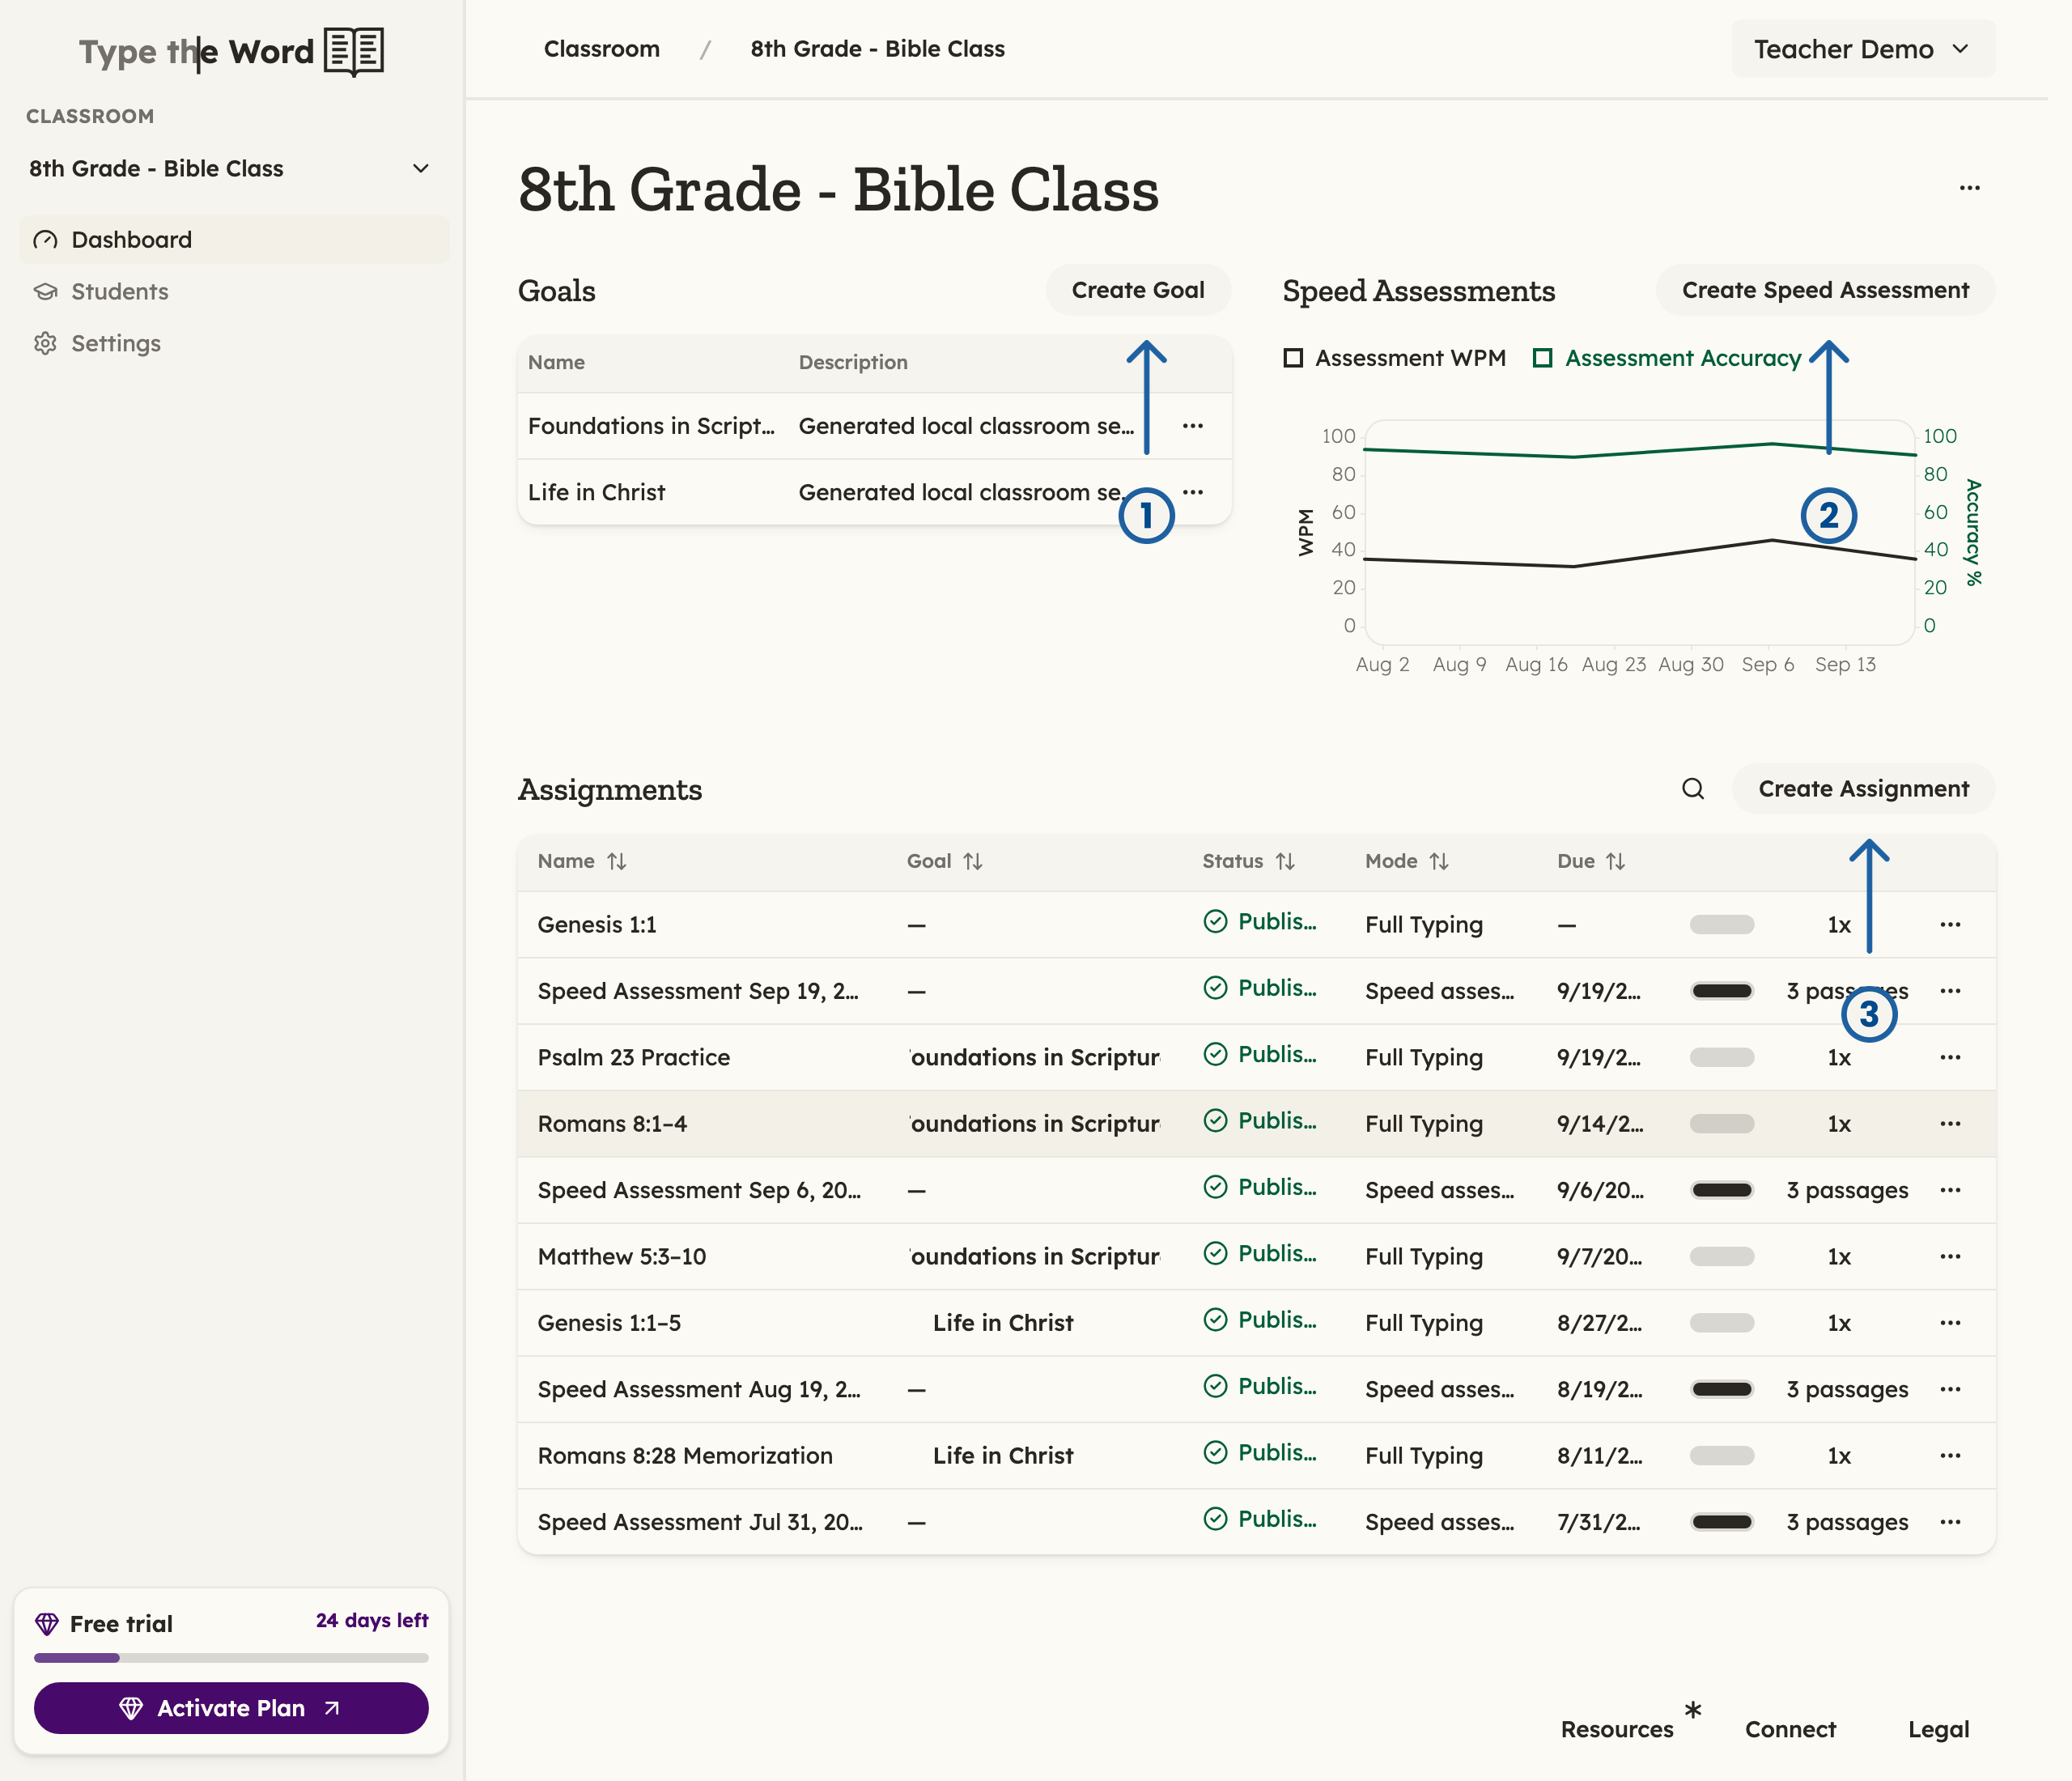
Task: Click the 8th Grade - Bible Class breadcrumb
Action: pyautogui.click(x=877, y=49)
